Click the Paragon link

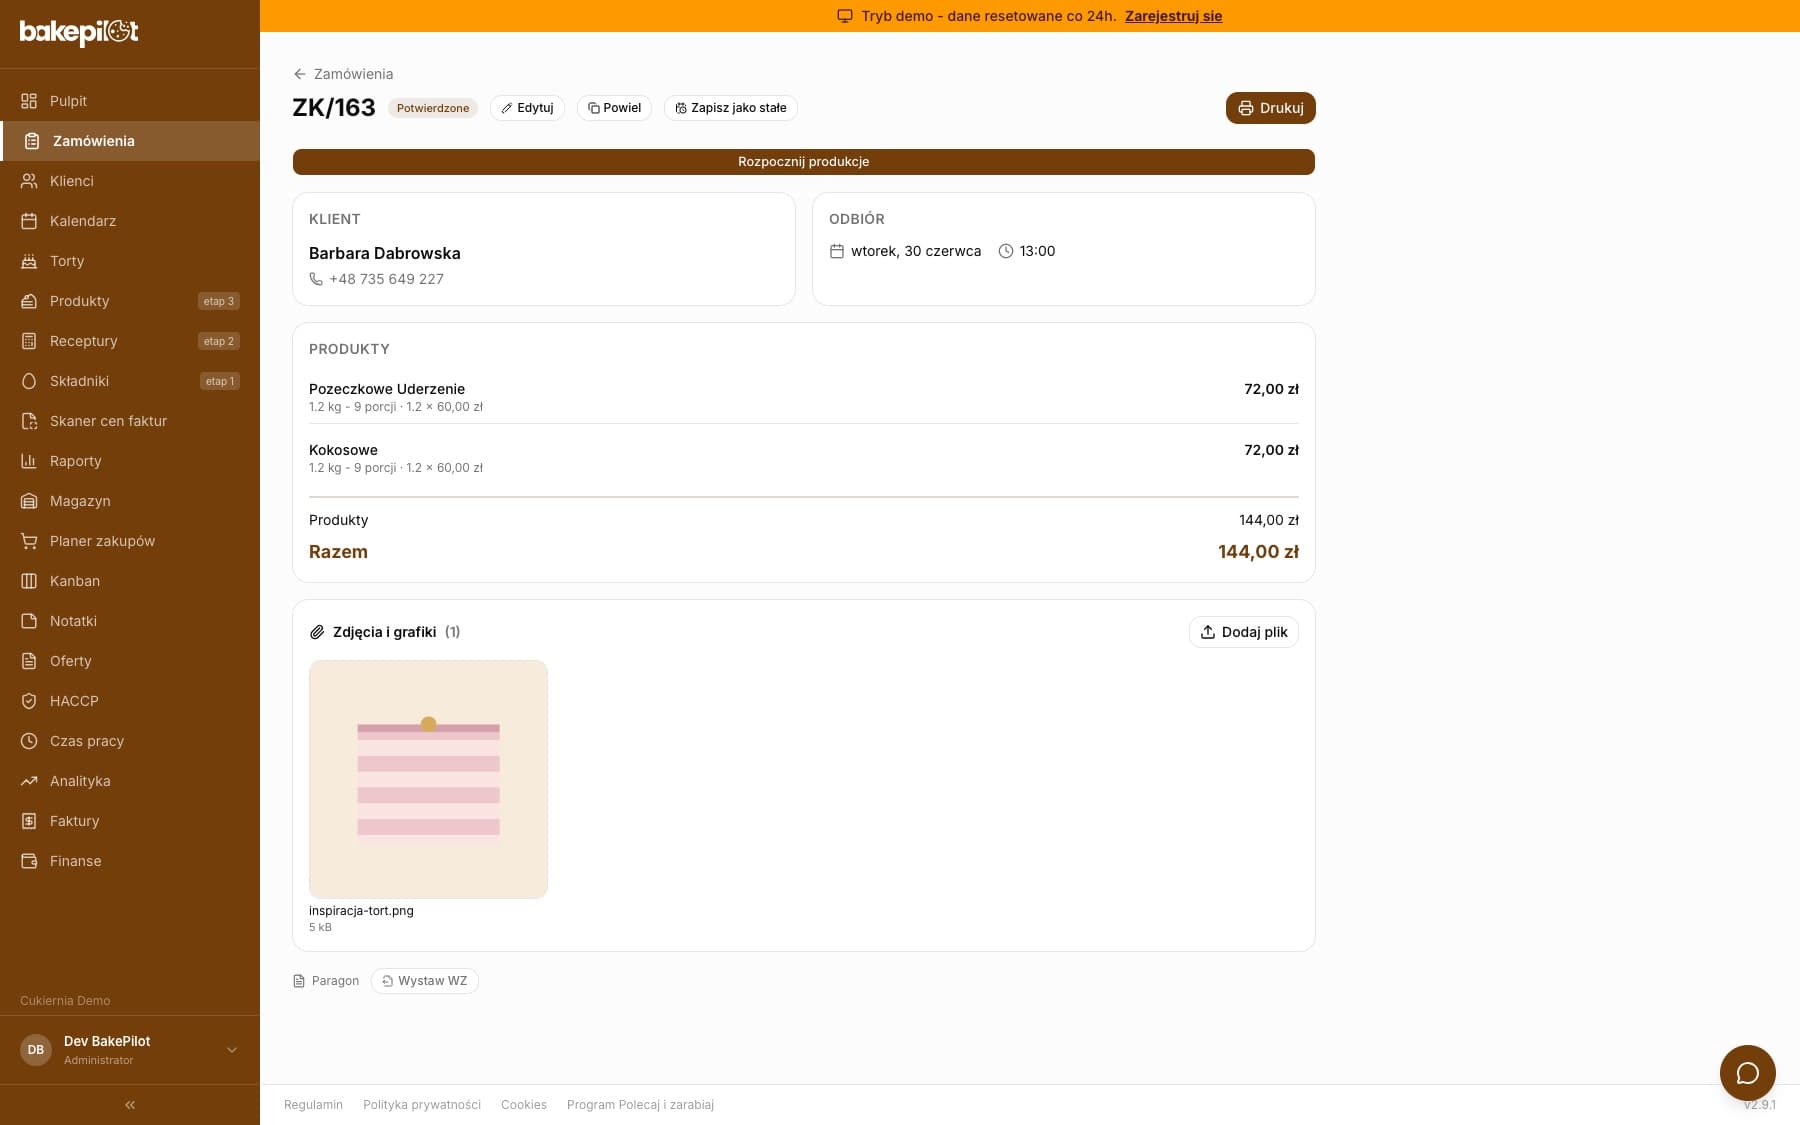click(x=326, y=981)
